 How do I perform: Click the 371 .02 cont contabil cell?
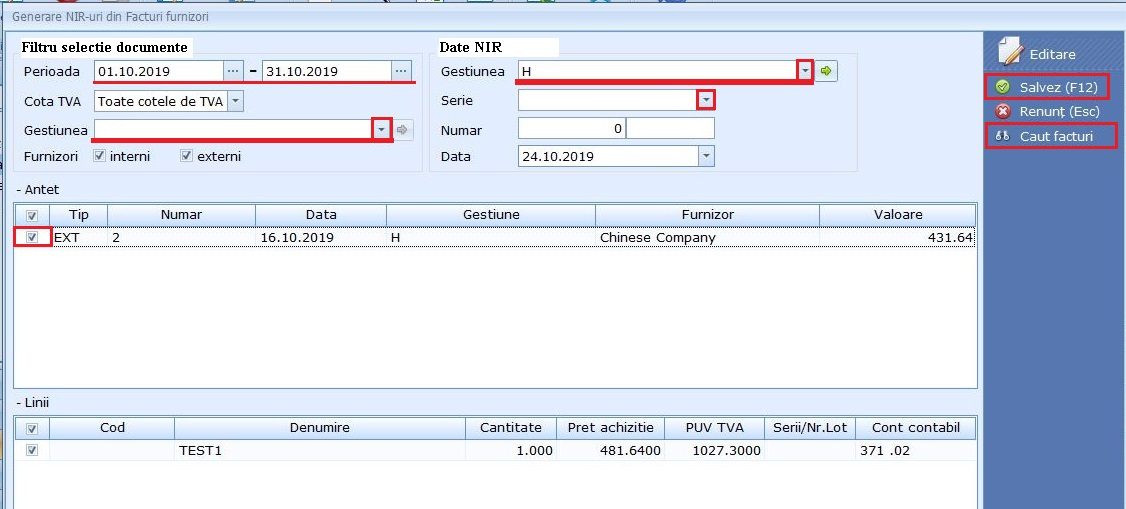click(x=916, y=451)
